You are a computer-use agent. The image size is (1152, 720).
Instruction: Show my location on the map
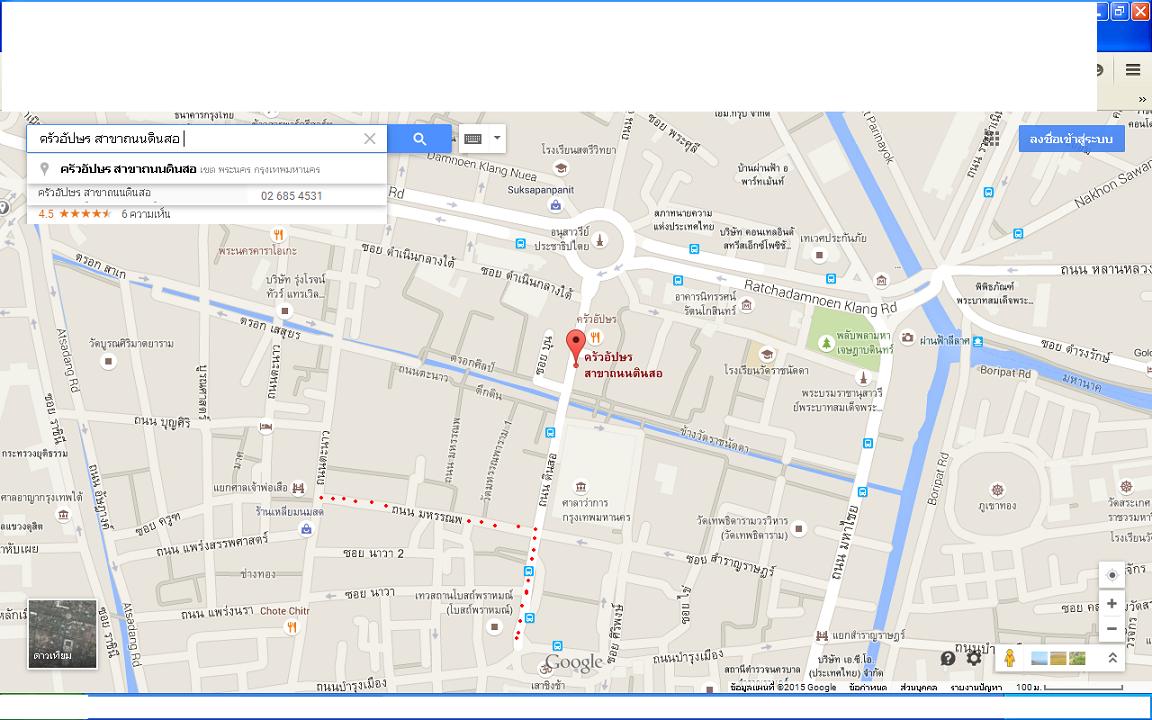[1112, 575]
